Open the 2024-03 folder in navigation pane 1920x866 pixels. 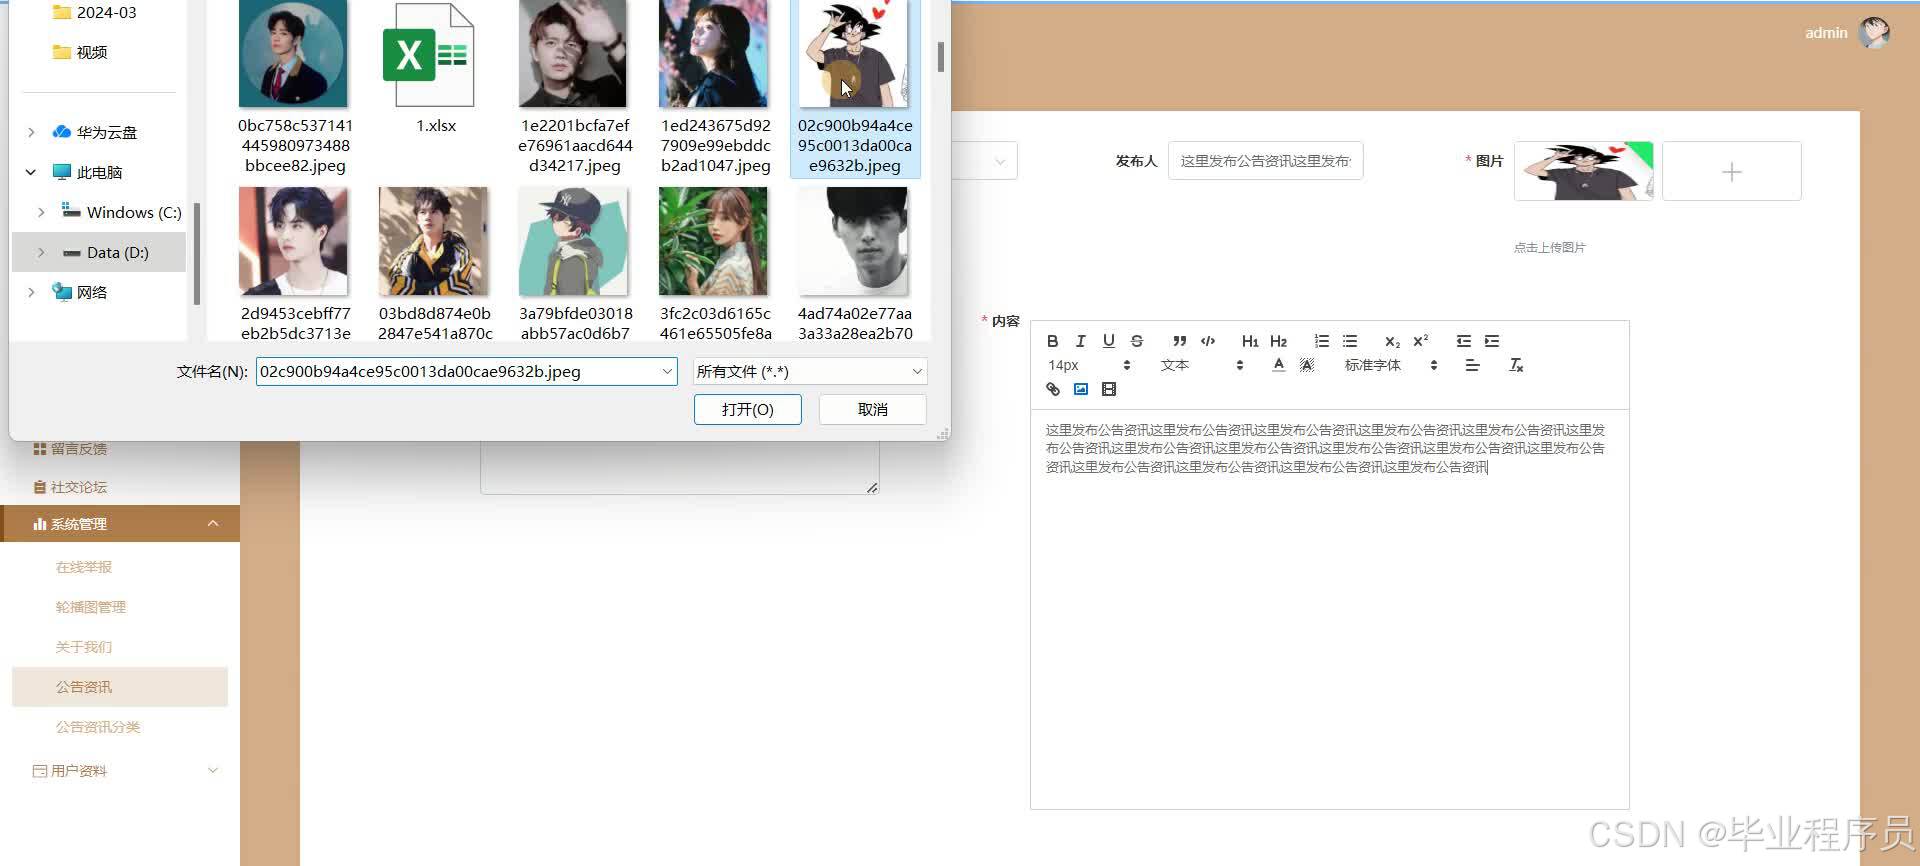point(96,12)
